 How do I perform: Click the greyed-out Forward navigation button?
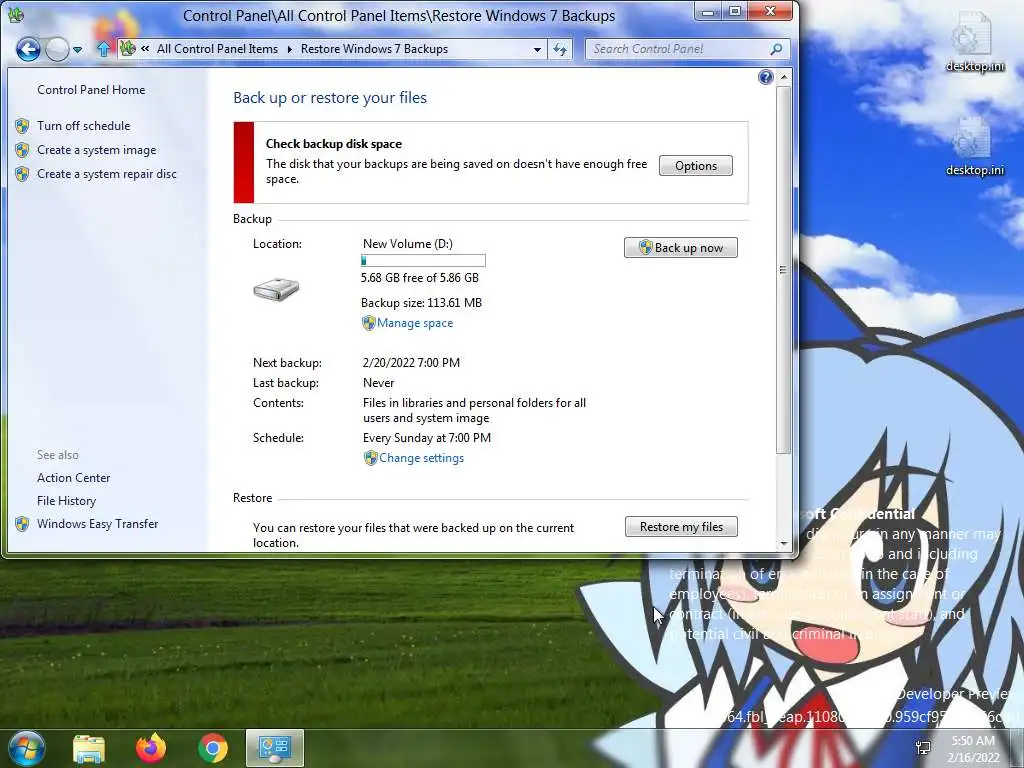[57, 49]
